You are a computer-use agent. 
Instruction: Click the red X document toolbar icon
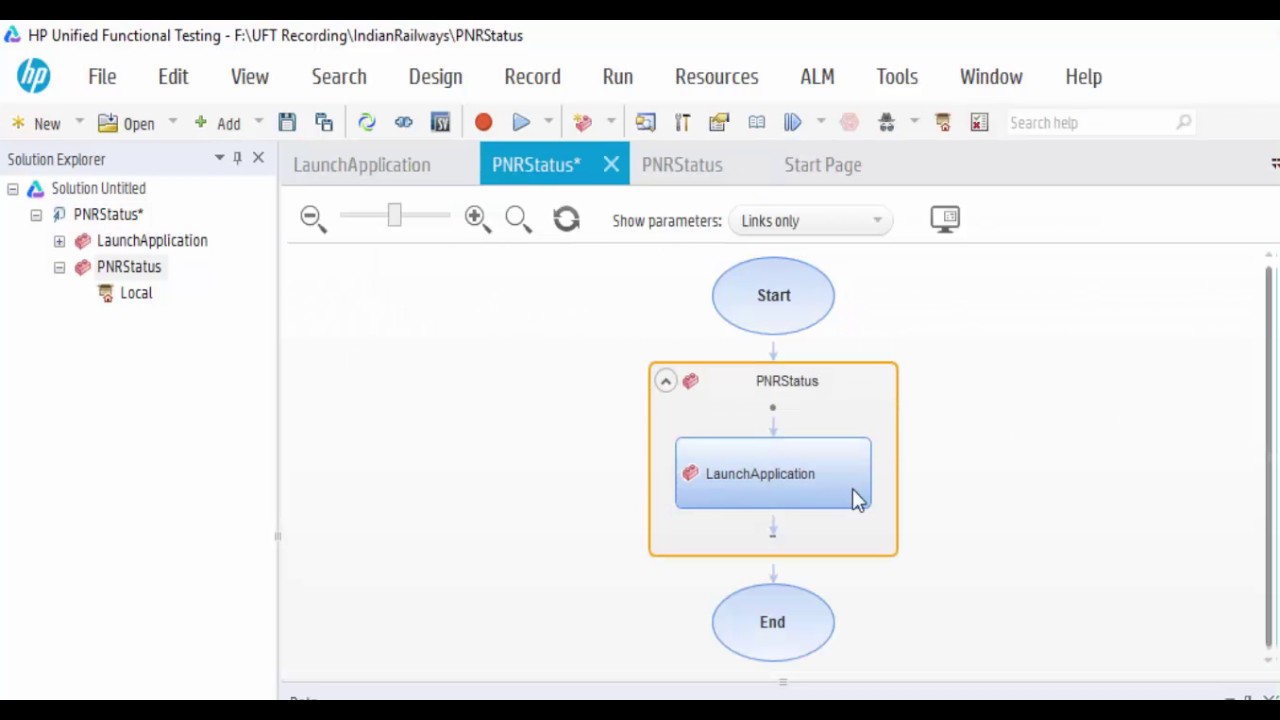pyautogui.click(x=979, y=122)
